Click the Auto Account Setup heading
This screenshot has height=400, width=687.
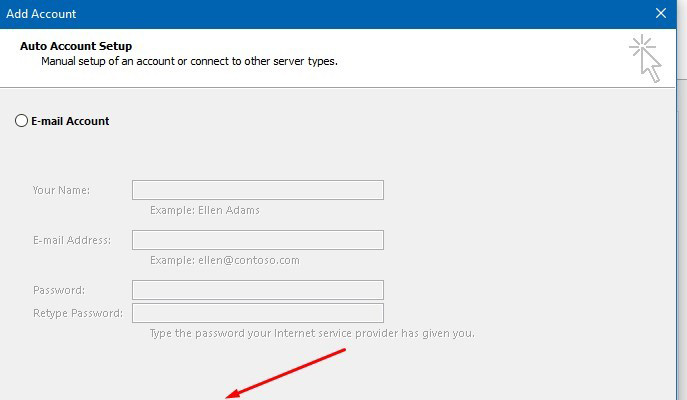pyautogui.click(x=76, y=46)
